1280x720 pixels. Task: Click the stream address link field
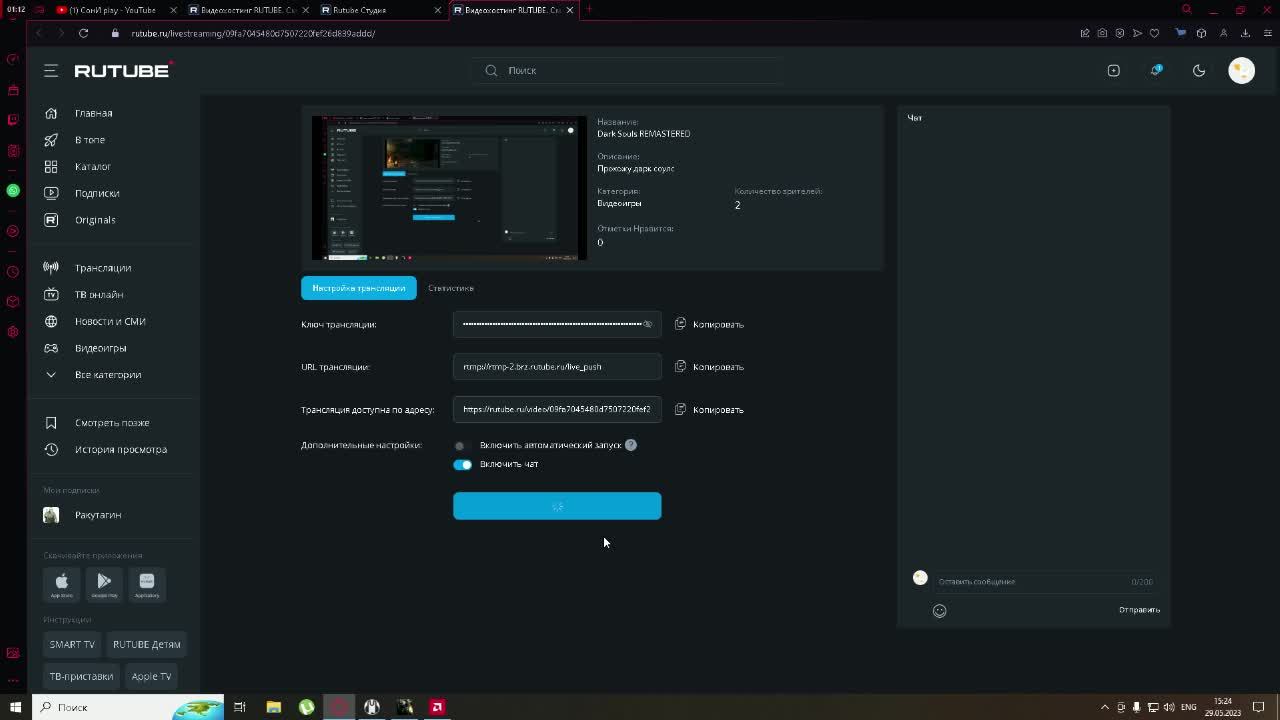tap(557, 409)
